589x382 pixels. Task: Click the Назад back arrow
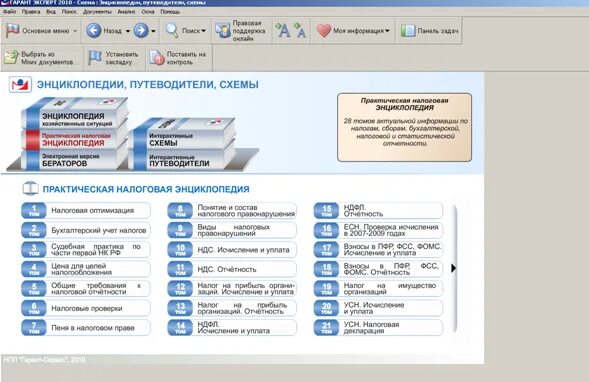click(x=94, y=30)
